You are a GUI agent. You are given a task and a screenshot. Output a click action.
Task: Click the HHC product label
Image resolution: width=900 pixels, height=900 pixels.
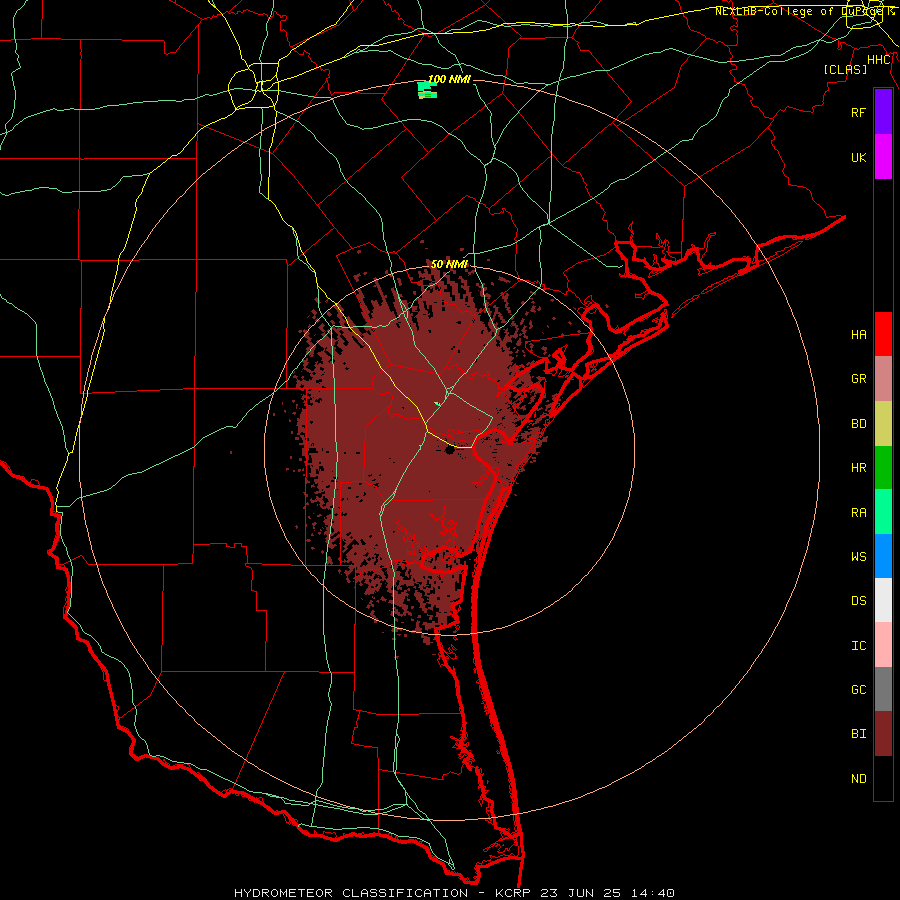tap(879, 60)
